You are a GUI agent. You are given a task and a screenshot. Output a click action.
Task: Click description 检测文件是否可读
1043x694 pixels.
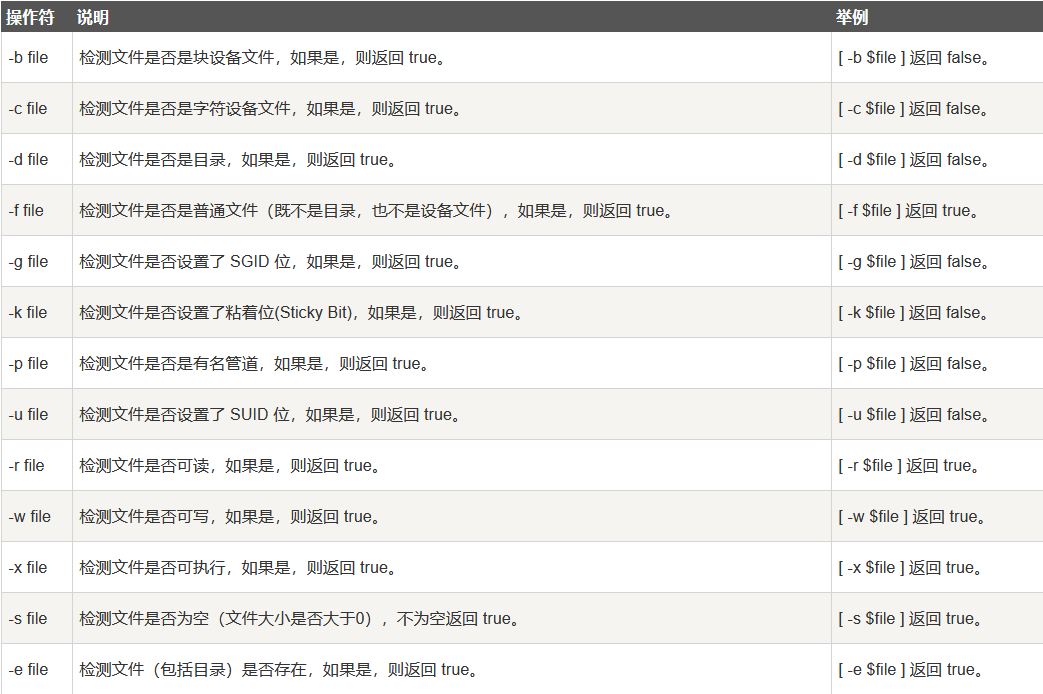229,466
